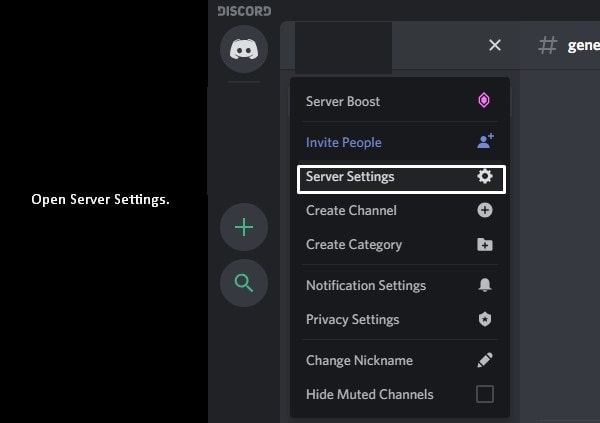Screen dimensions: 600x423
Task: Choose Invite People from the menu
Action: coord(400,142)
